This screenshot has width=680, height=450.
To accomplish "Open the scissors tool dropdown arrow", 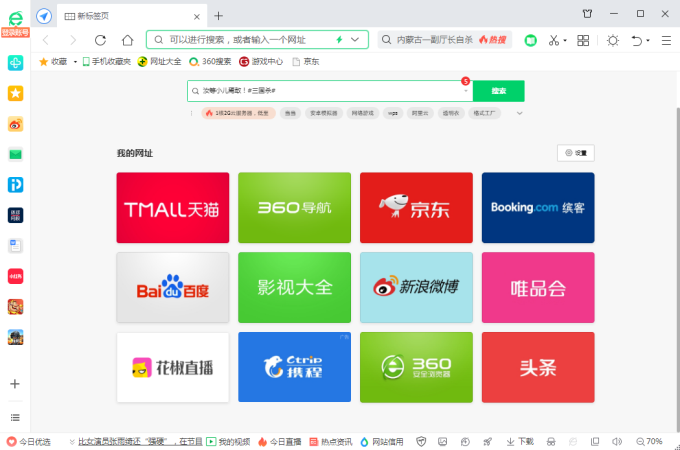I will 565,41.
